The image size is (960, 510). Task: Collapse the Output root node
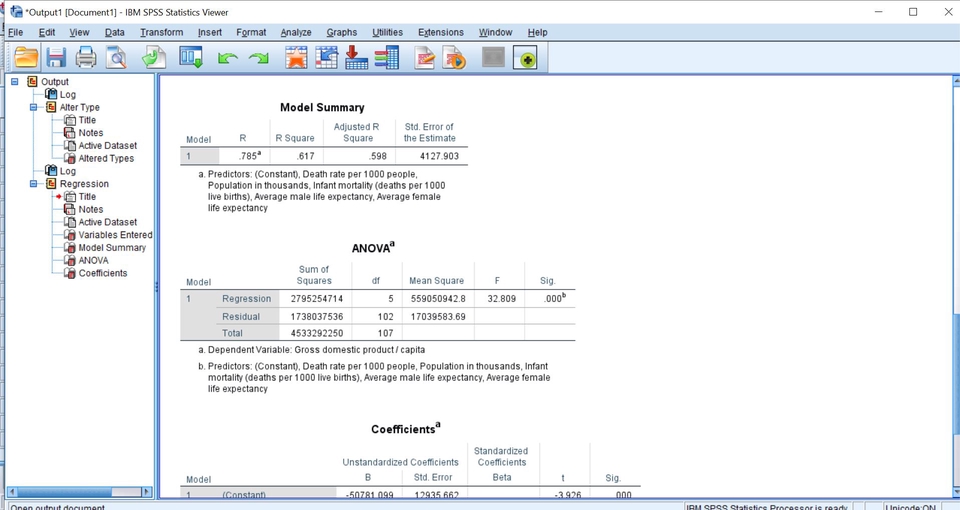(15, 81)
